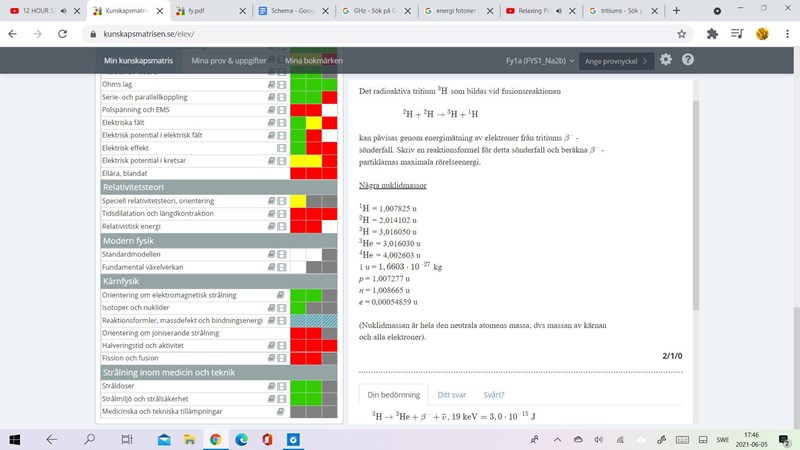
Task: Open book icon for Ohms lag
Action: click(x=271, y=83)
